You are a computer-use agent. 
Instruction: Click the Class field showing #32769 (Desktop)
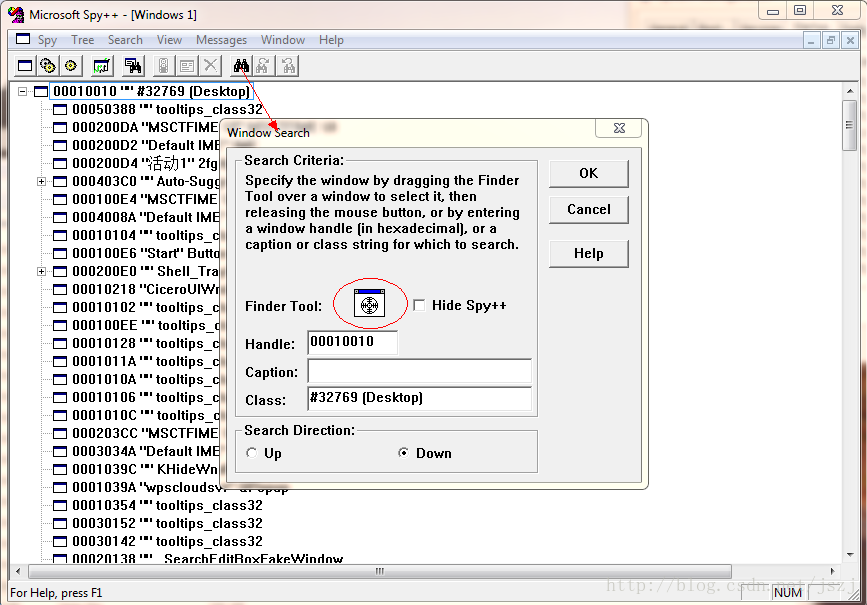419,399
